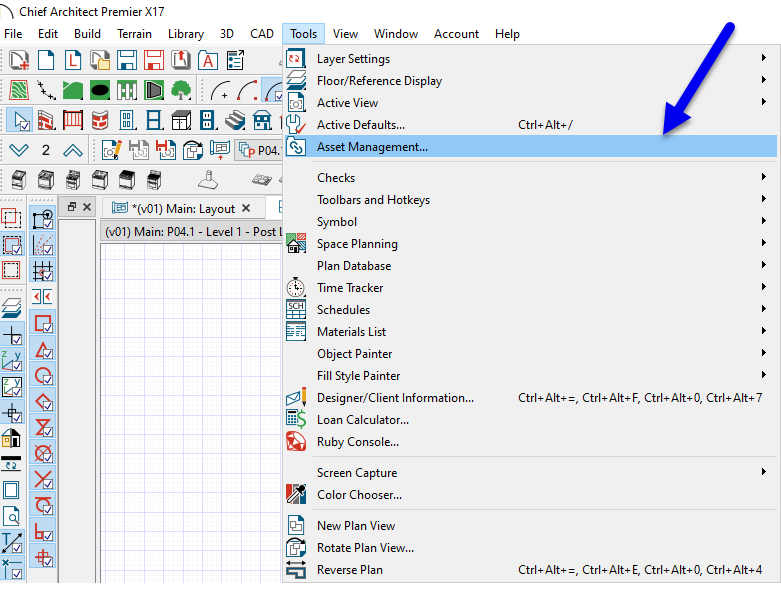The image size is (781, 599).
Task: Toggle the Center circle snap
Action: point(43,375)
